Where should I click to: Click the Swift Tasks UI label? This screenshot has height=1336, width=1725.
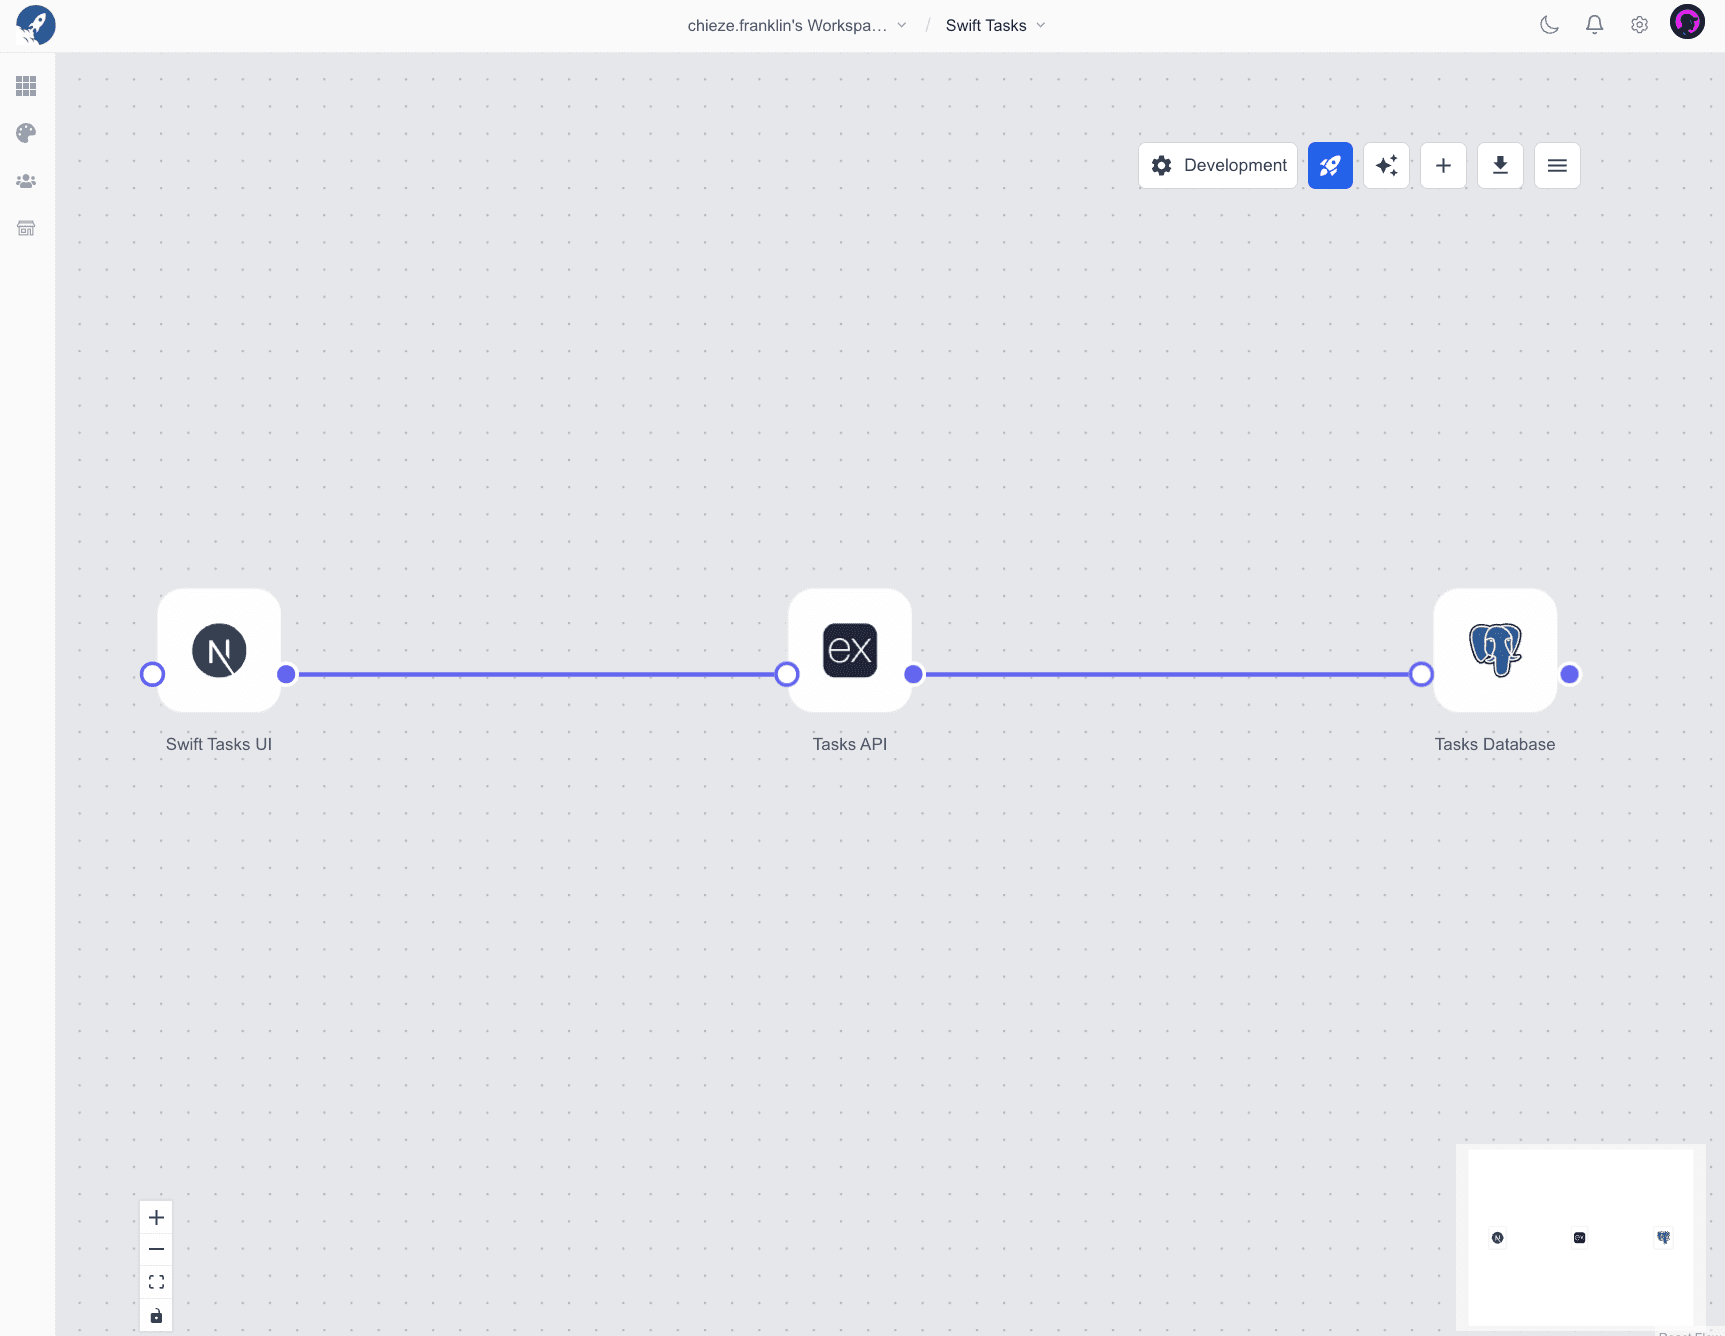[x=219, y=744]
